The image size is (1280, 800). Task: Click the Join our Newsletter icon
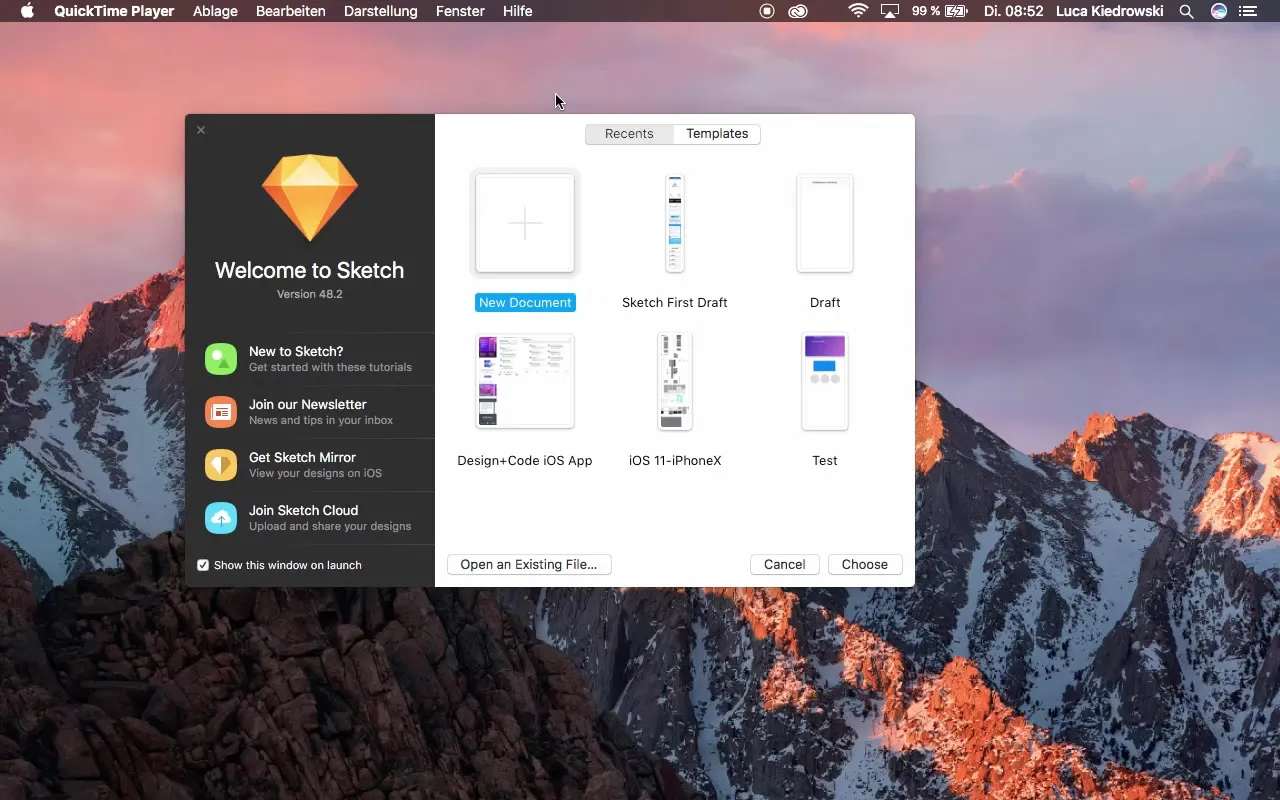221,412
